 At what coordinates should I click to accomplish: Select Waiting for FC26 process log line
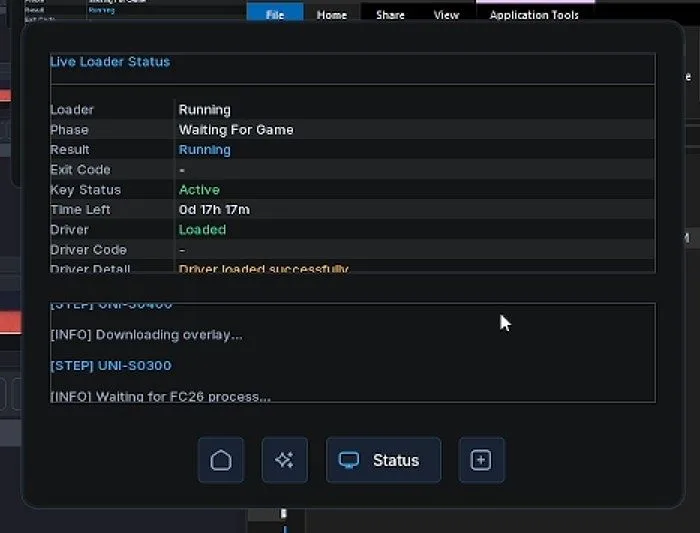point(160,396)
